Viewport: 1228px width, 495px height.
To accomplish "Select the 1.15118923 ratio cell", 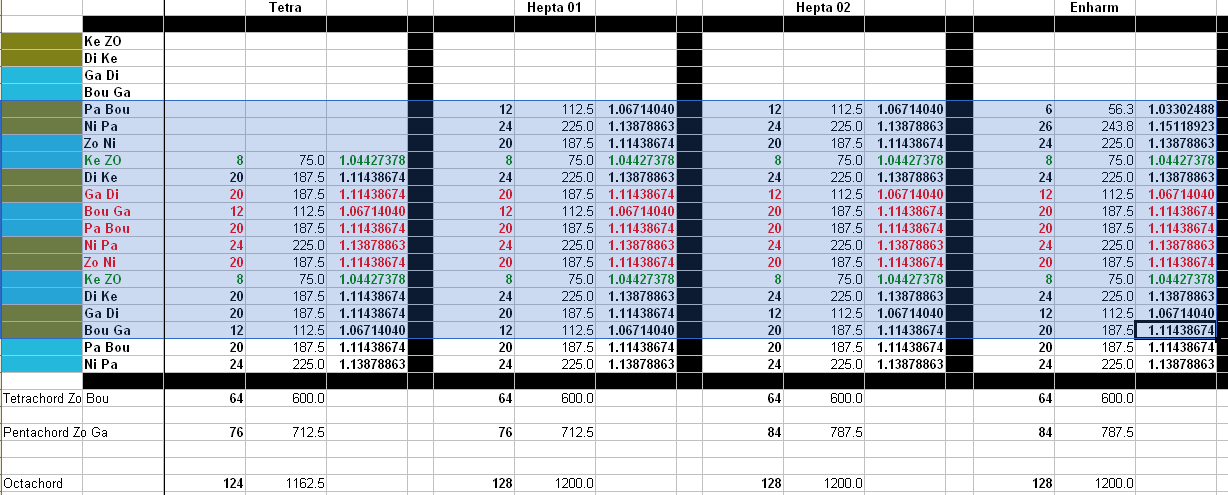I will coord(1175,126).
